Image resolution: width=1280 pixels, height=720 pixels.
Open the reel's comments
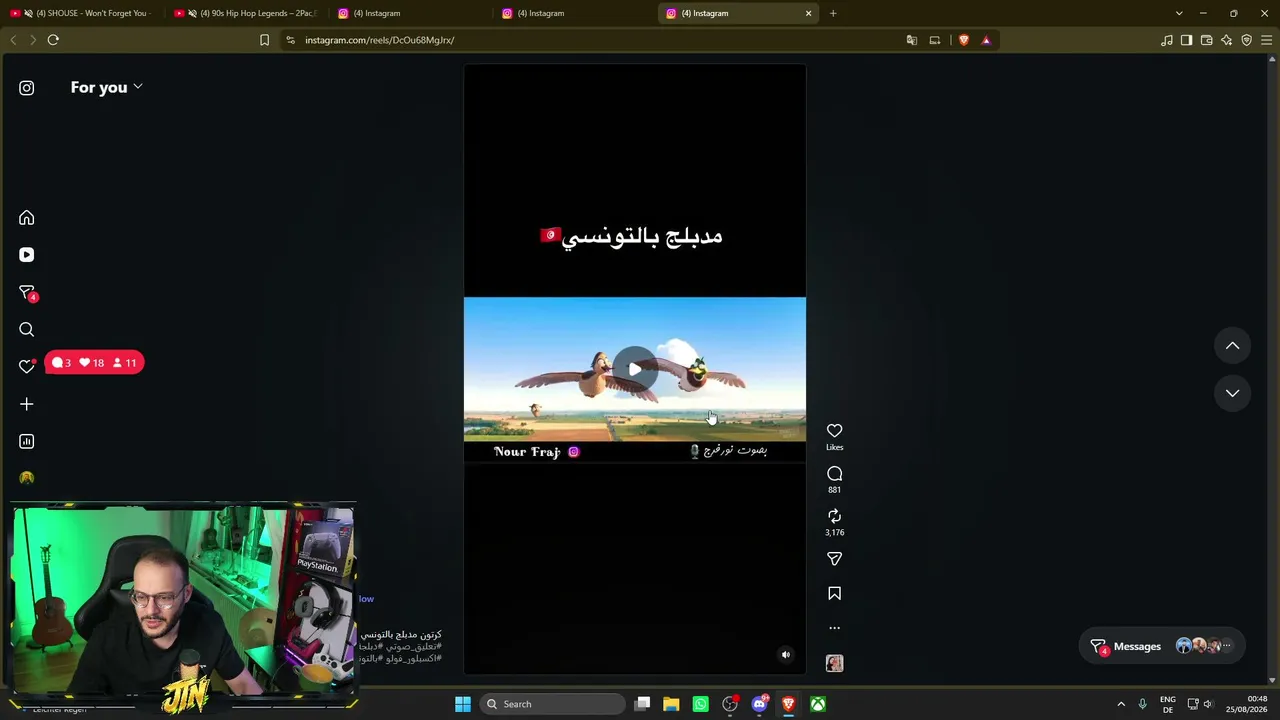835,474
